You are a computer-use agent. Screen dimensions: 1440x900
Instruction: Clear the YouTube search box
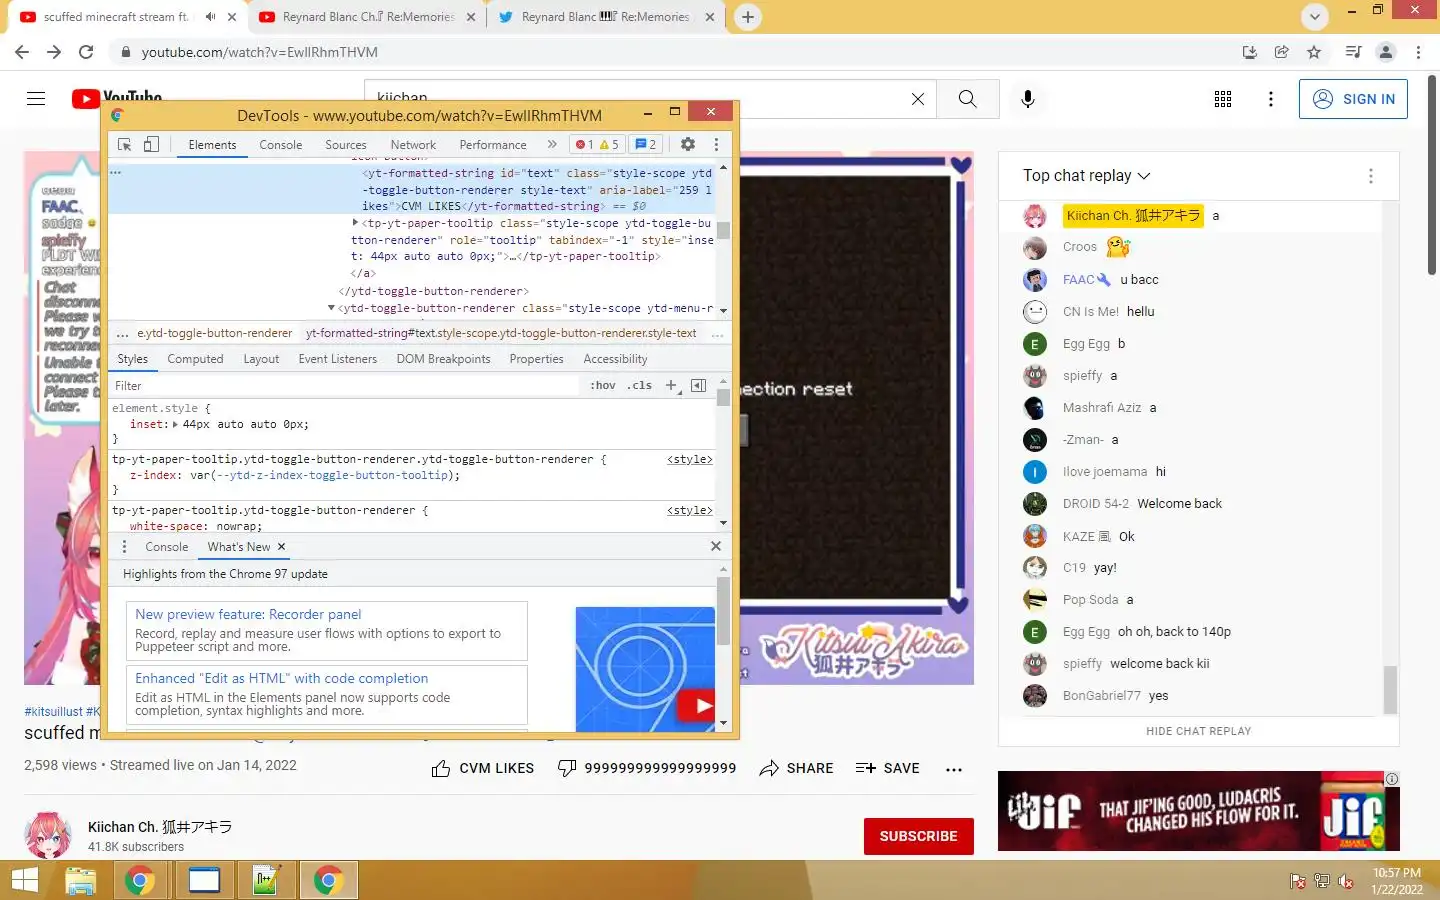(x=918, y=99)
